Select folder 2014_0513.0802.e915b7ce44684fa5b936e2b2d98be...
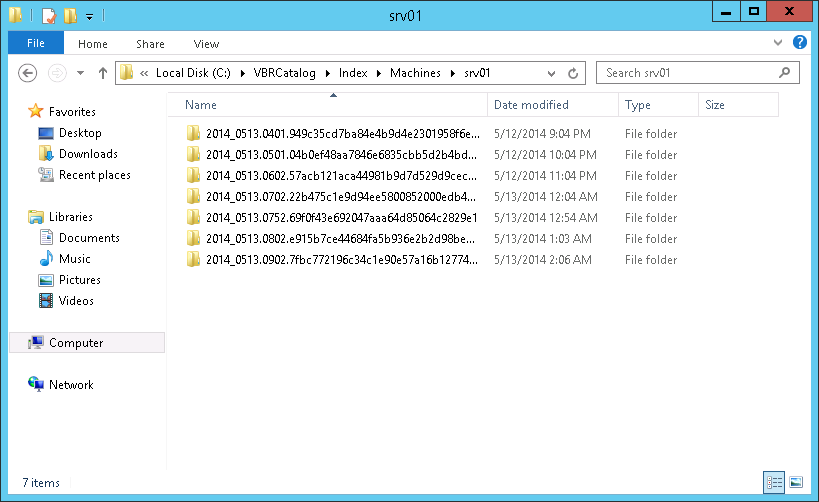This screenshot has height=502, width=819. tap(340, 239)
